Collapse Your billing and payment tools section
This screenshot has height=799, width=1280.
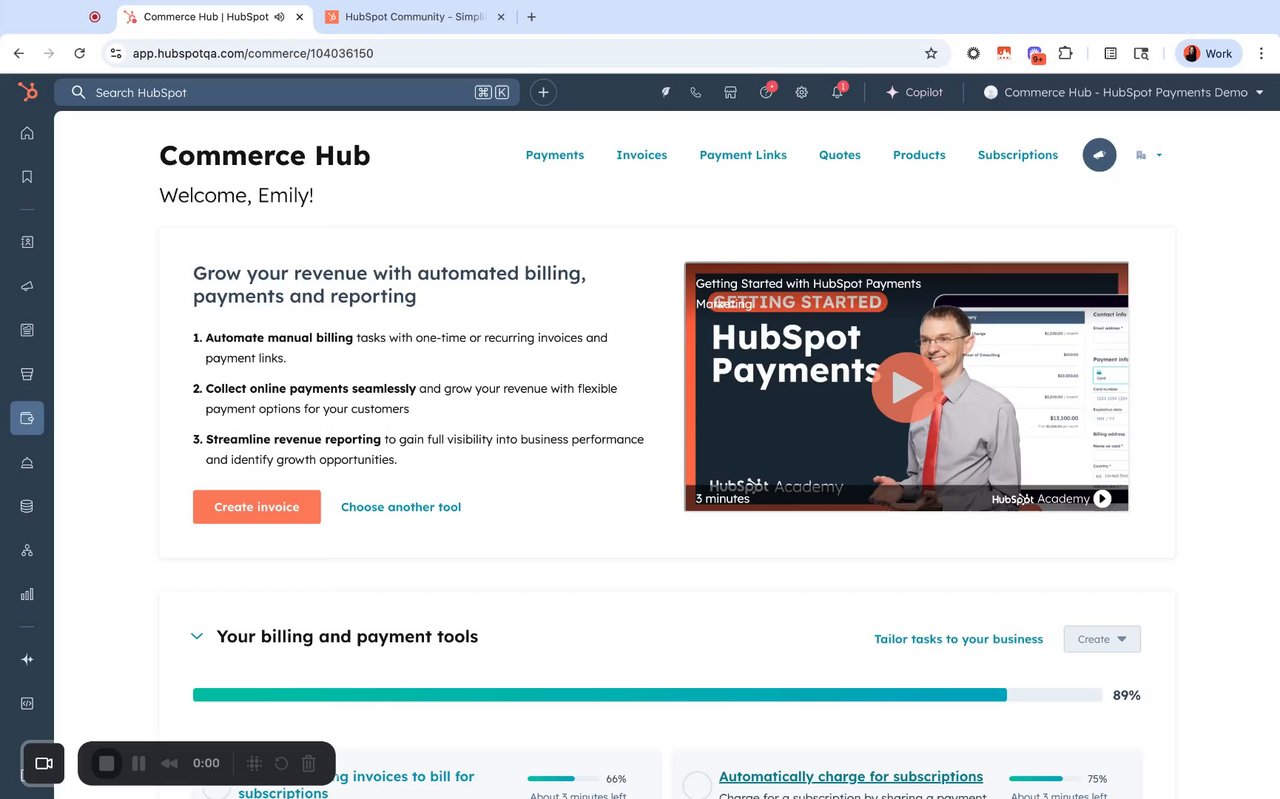[197, 636]
